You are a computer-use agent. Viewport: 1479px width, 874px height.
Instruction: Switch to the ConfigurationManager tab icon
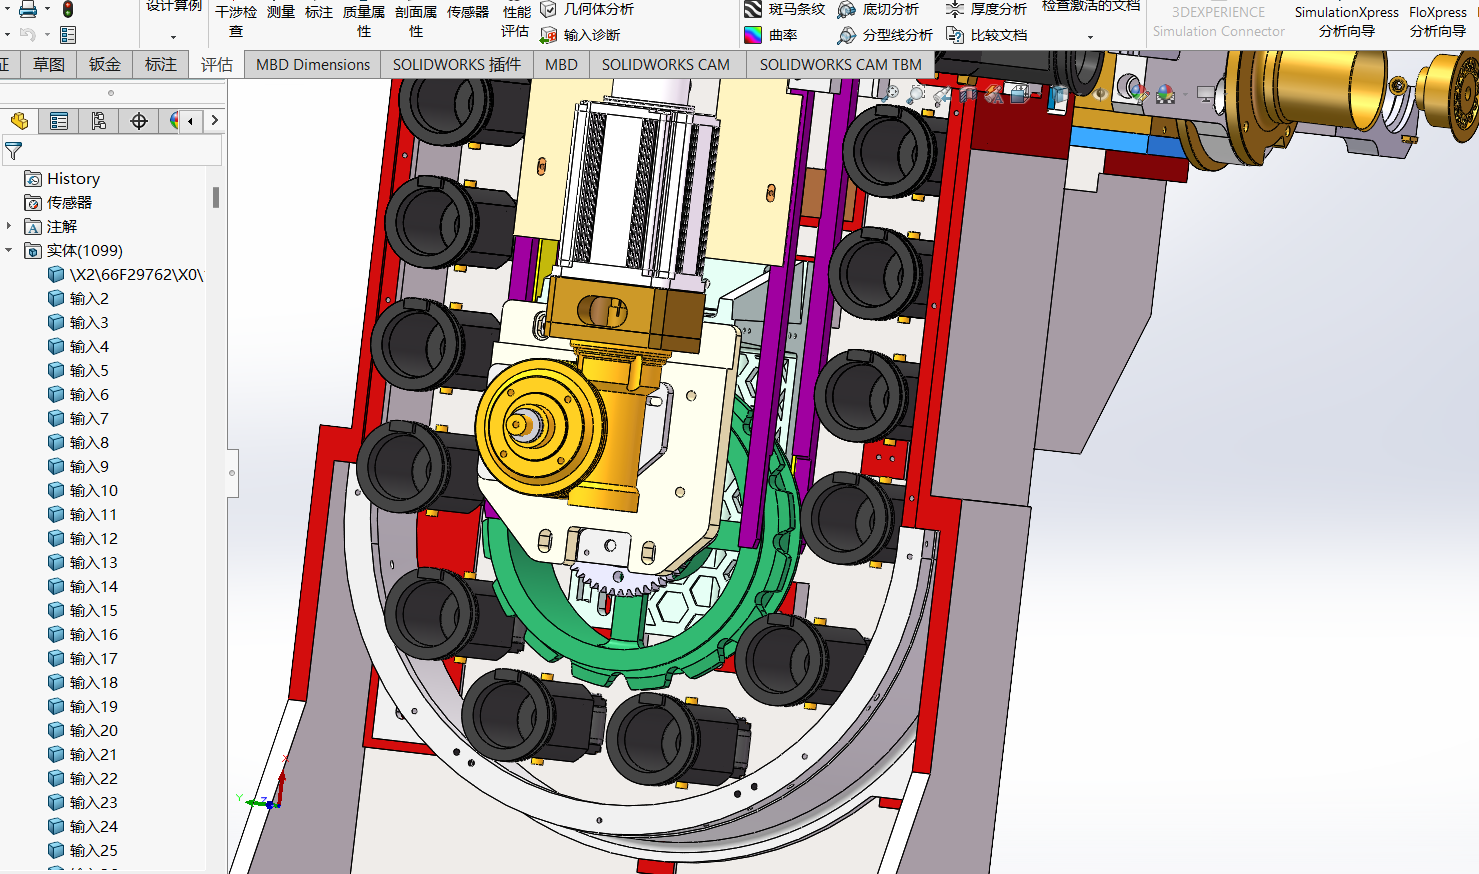[98, 121]
